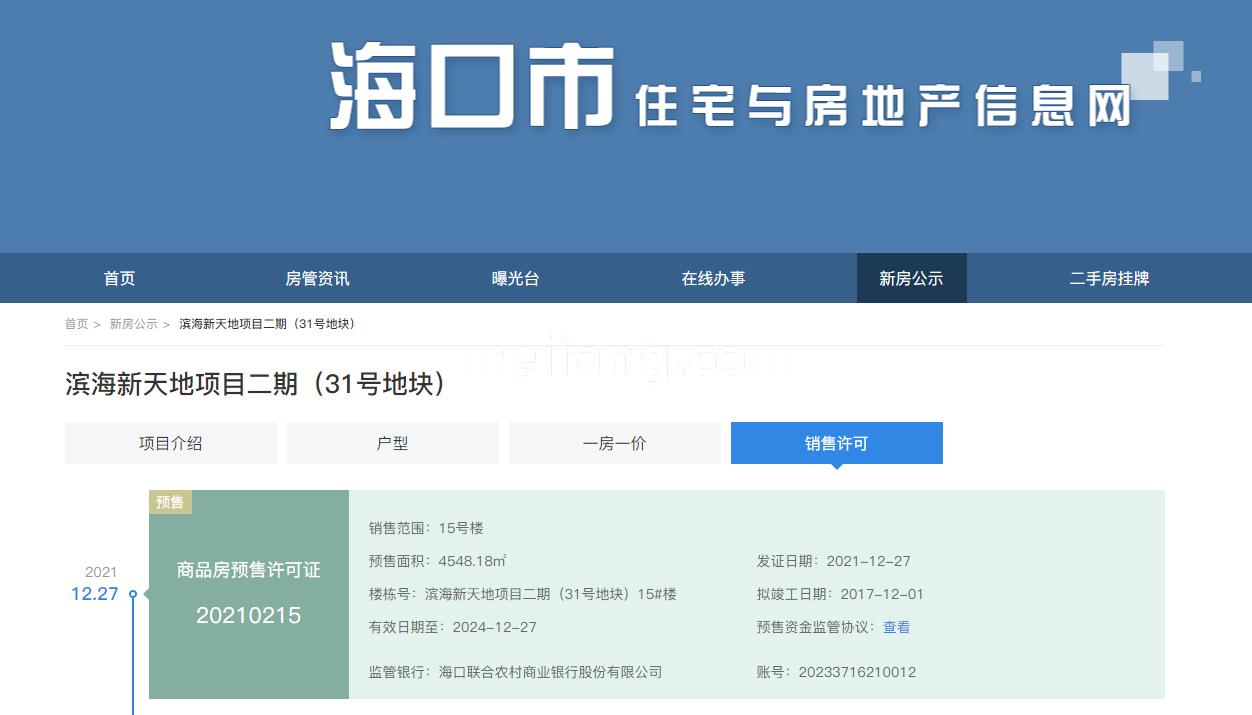Click the 首页 breadcrumb link
Viewport: 1252px width, 715px height.
tap(76, 324)
